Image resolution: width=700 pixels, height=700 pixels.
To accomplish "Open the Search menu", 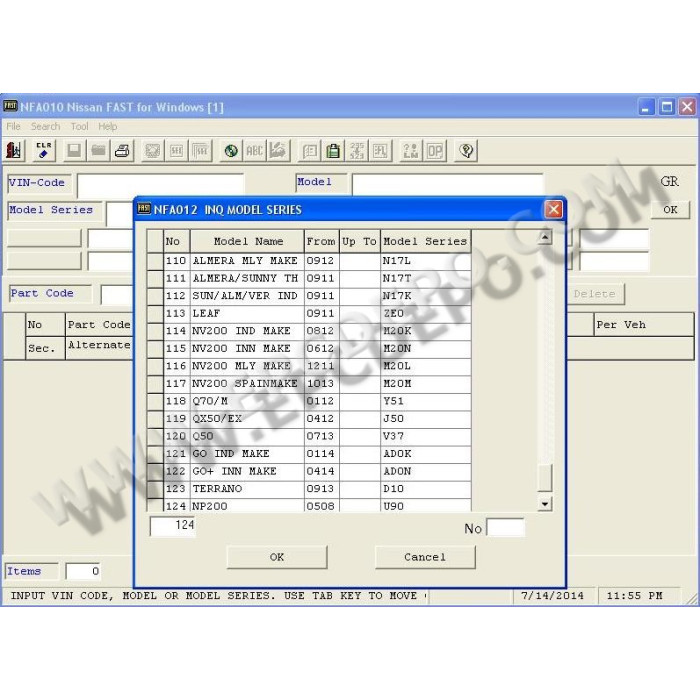I will pos(46,126).
